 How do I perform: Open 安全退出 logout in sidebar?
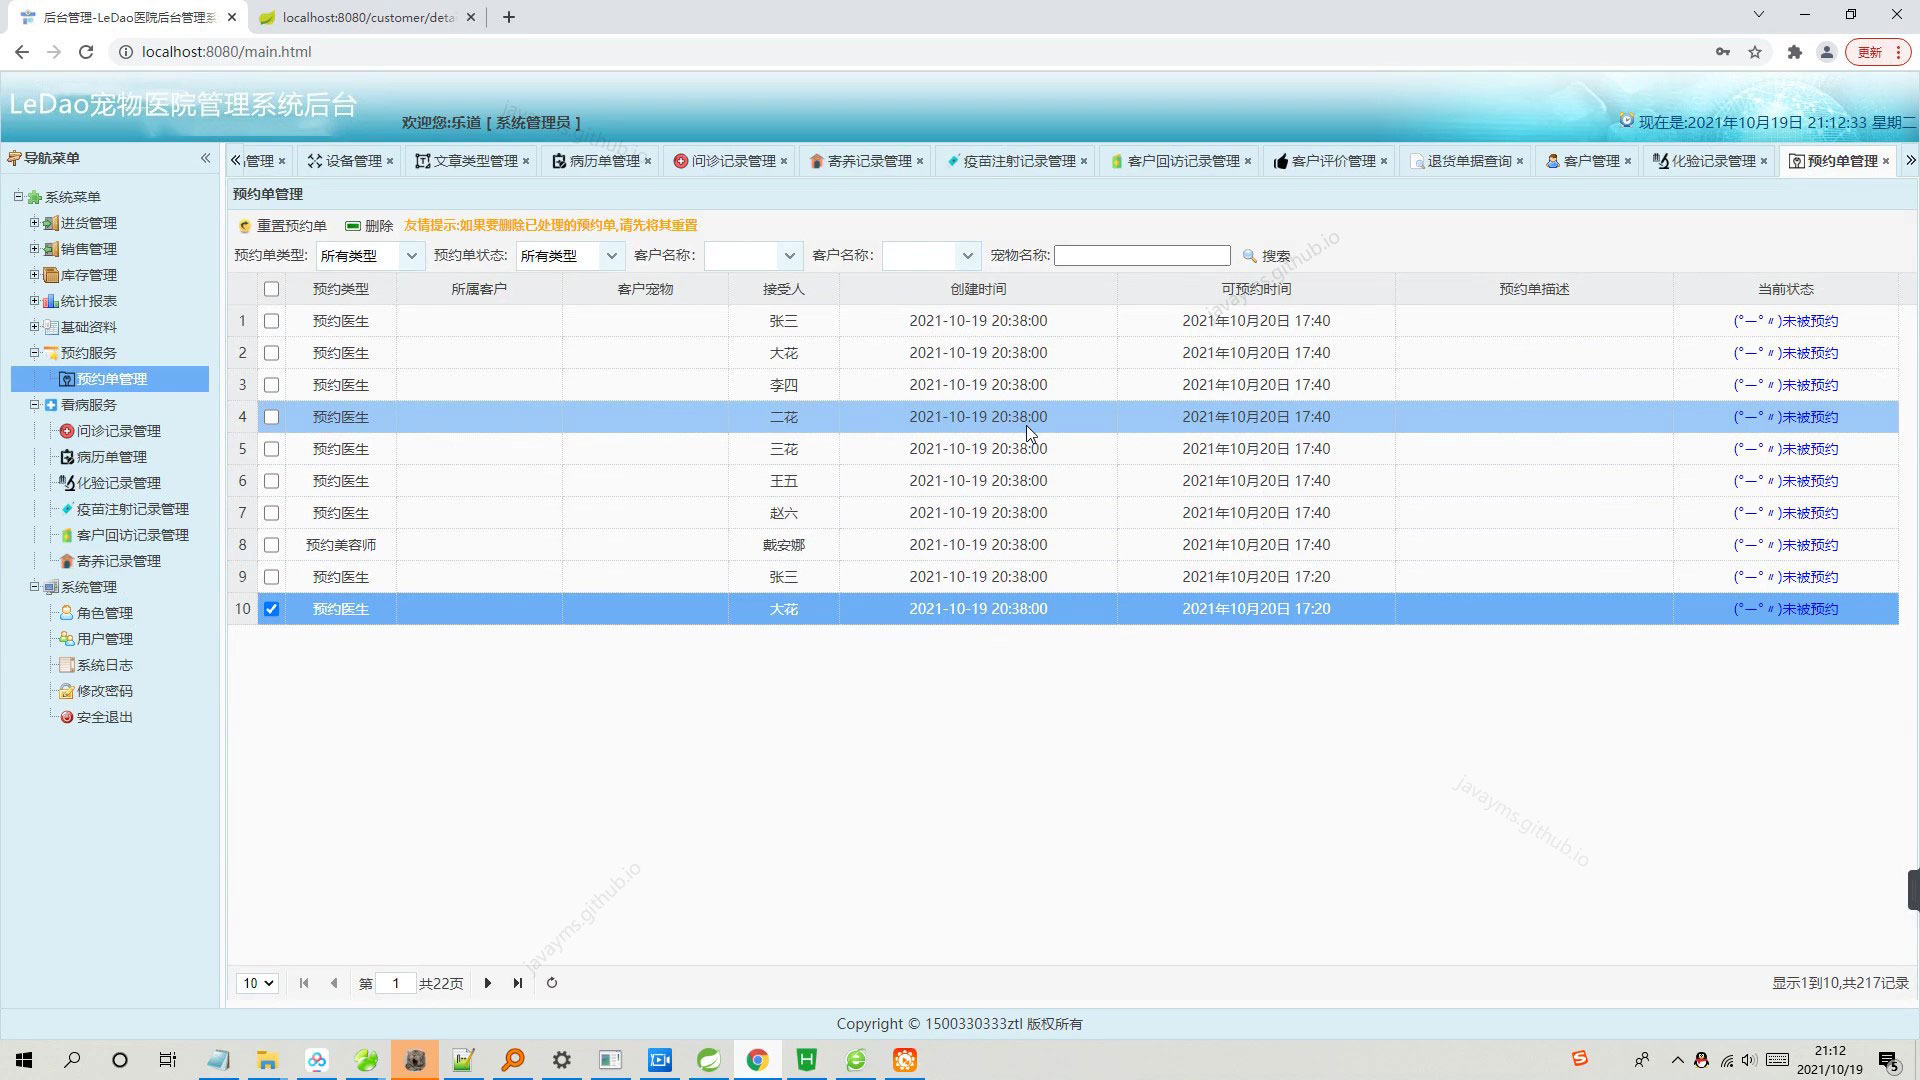pyautogui.click(x=104, y=717)
